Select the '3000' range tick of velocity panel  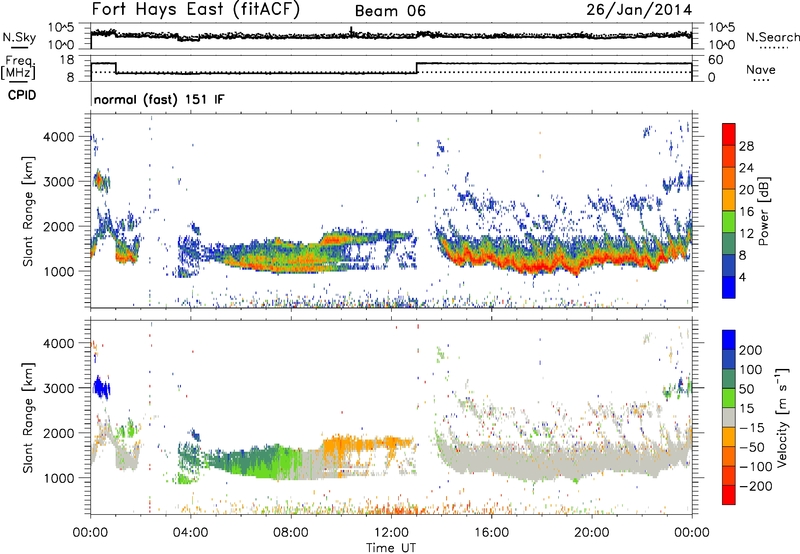click(x=59, y=388)
